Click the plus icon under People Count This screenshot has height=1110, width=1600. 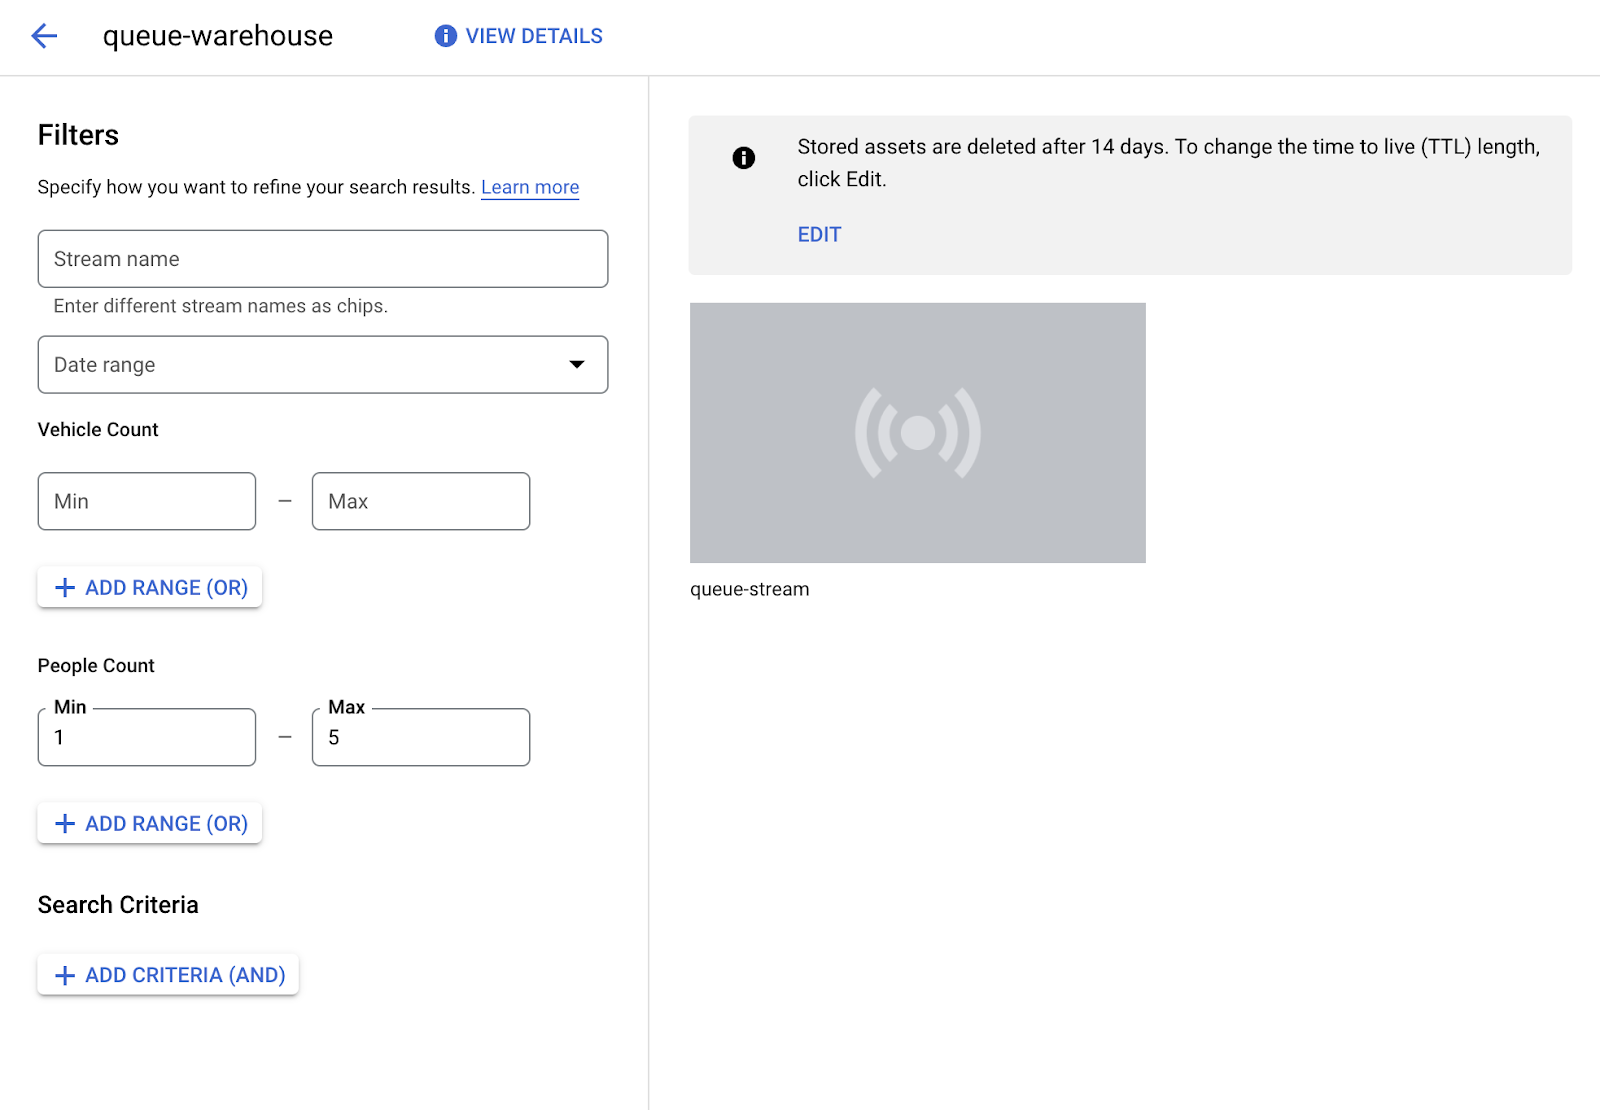[65, 824]
